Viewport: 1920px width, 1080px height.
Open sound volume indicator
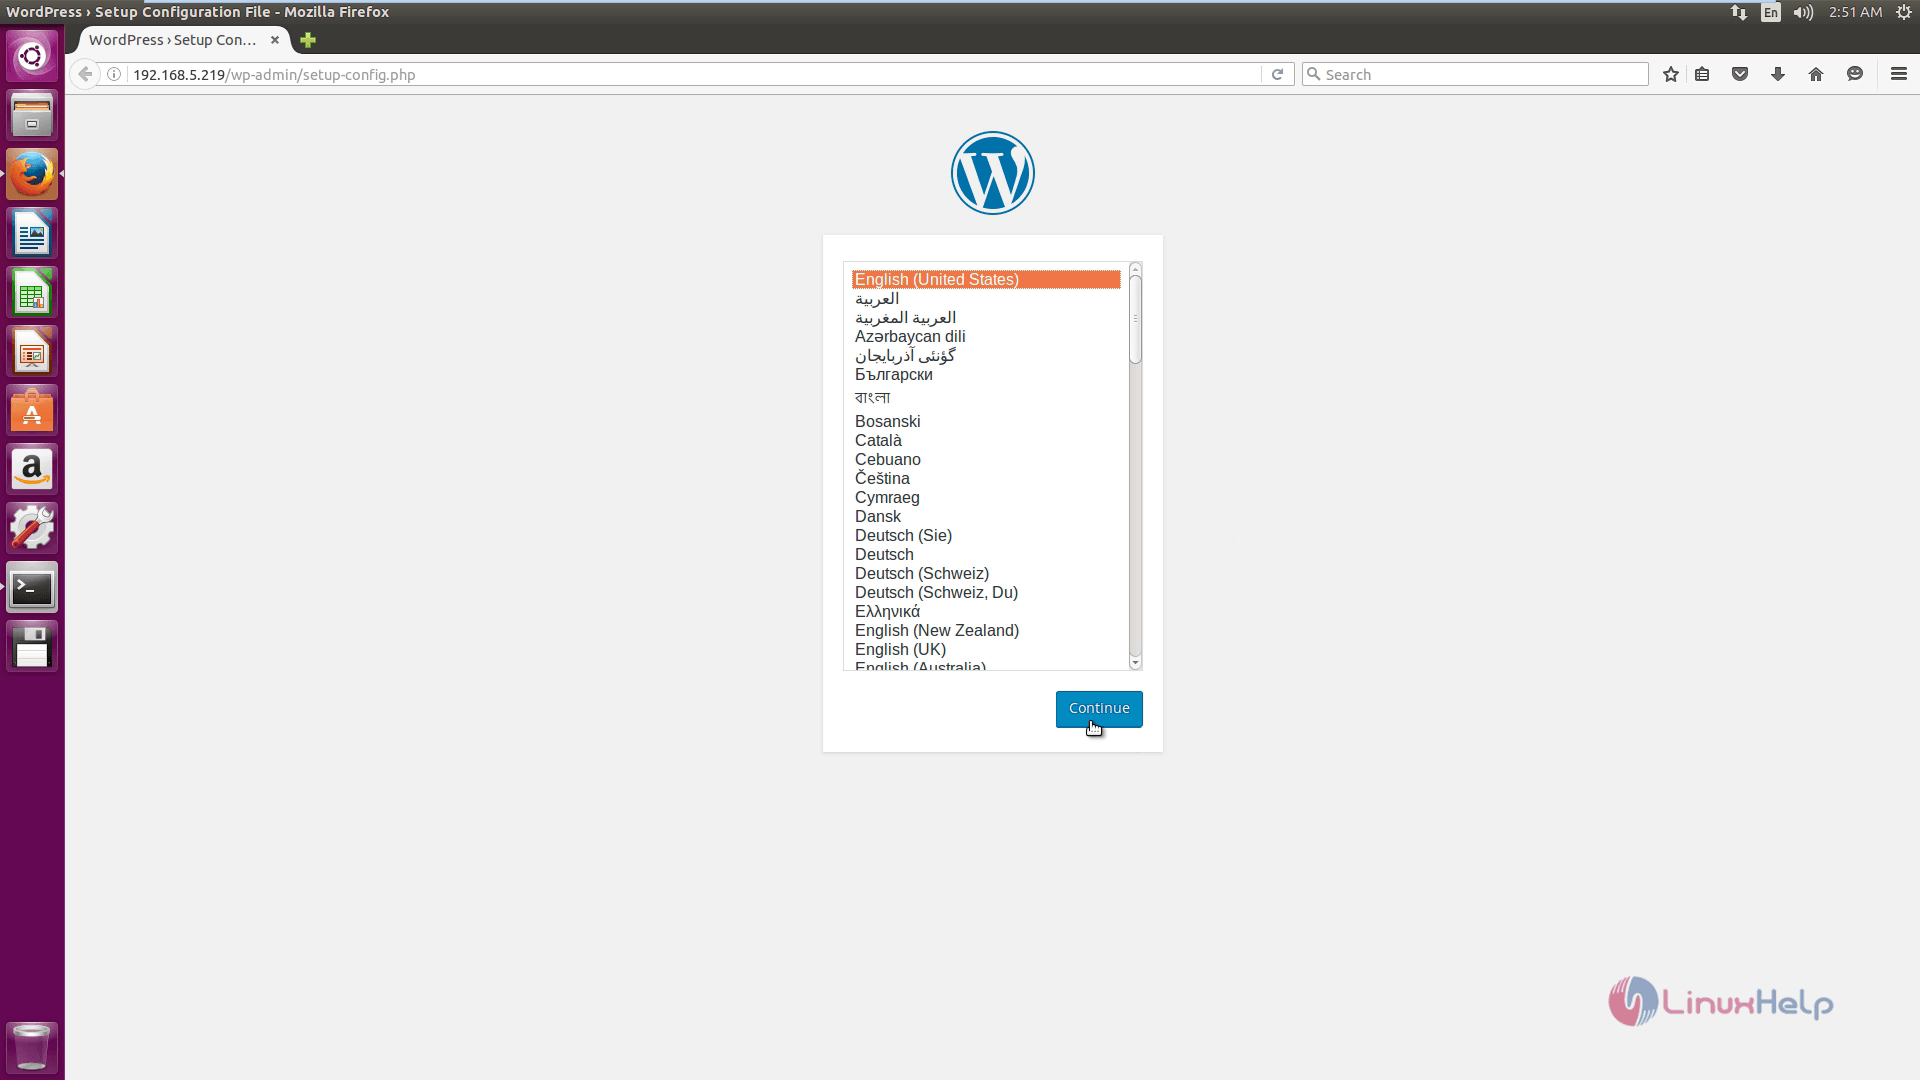coord(1803,12)
